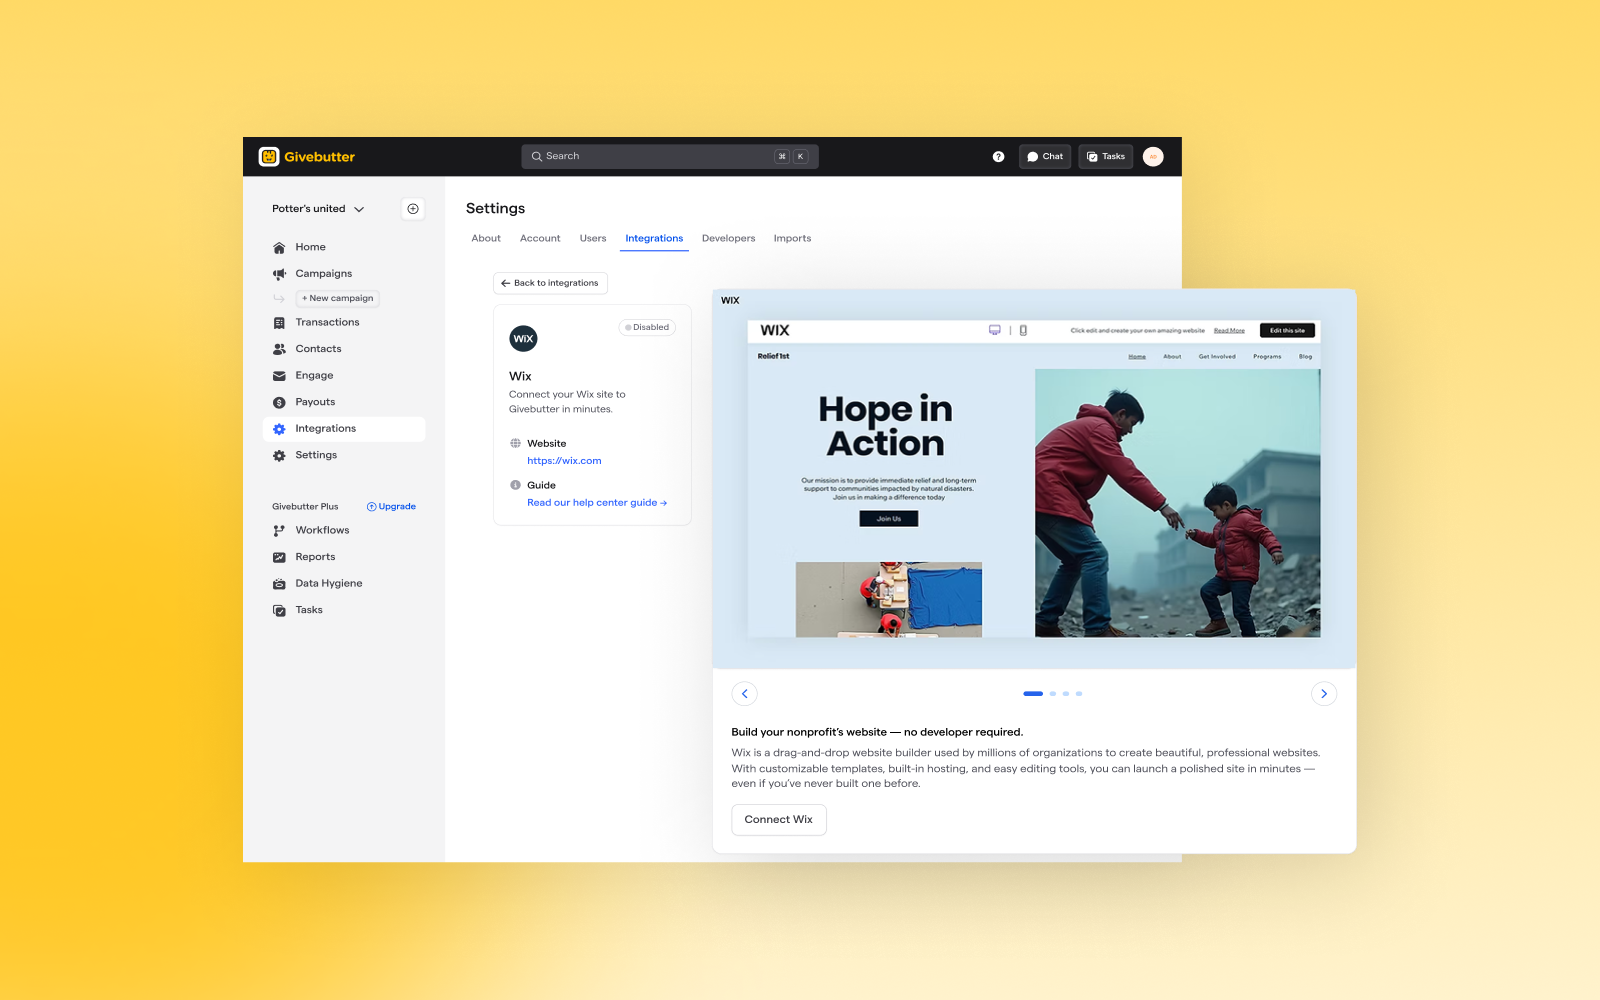The height and width of the screenshot is (1000, 1600).
Task: Open the https://wix.com link
Action: 564,461
